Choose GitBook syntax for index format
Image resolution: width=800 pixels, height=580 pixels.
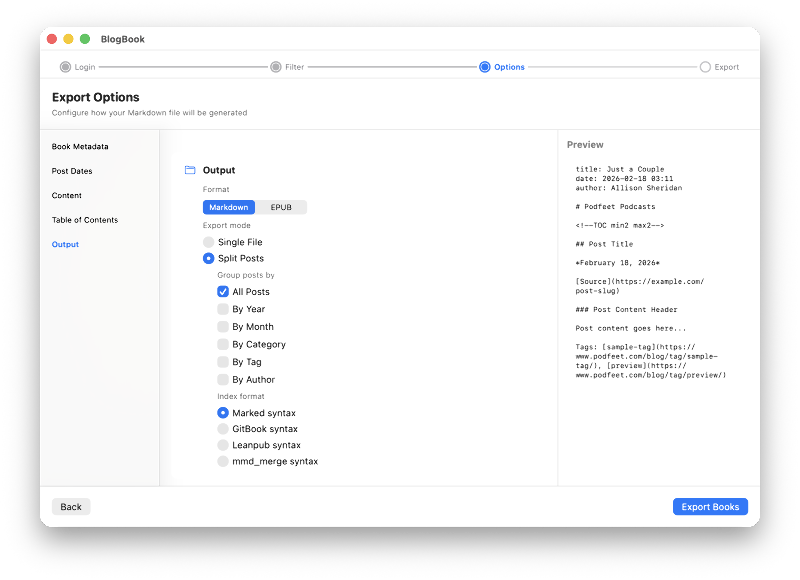[222, 428]
